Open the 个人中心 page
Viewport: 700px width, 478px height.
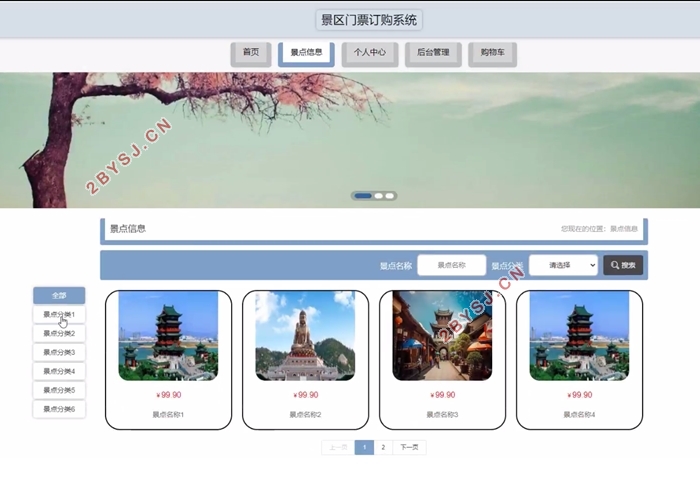(370, 52)
